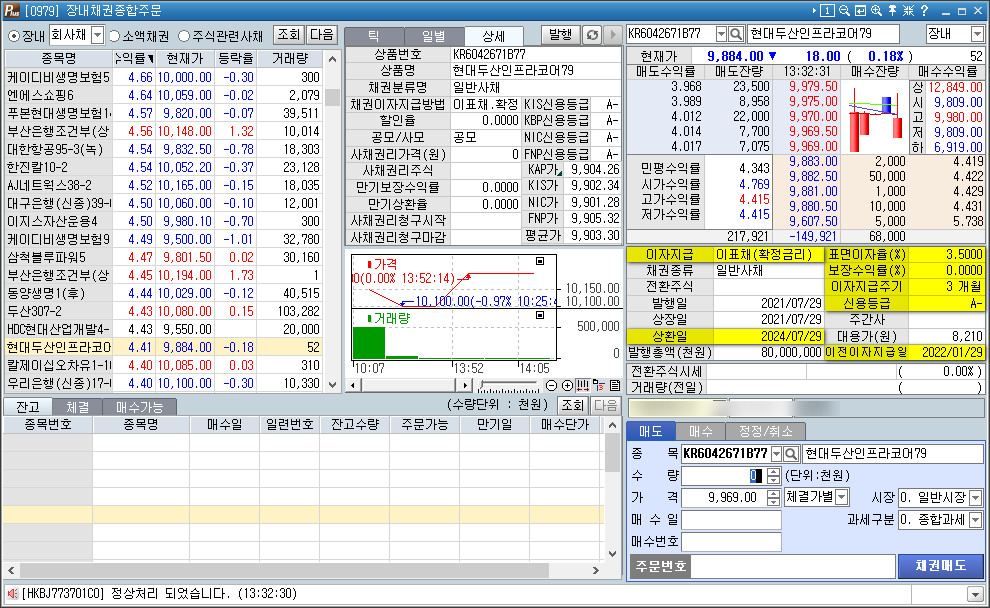Switch to the 틱 tab
Image resolution: width=990 pixels, height=608 pixels.
374,36
